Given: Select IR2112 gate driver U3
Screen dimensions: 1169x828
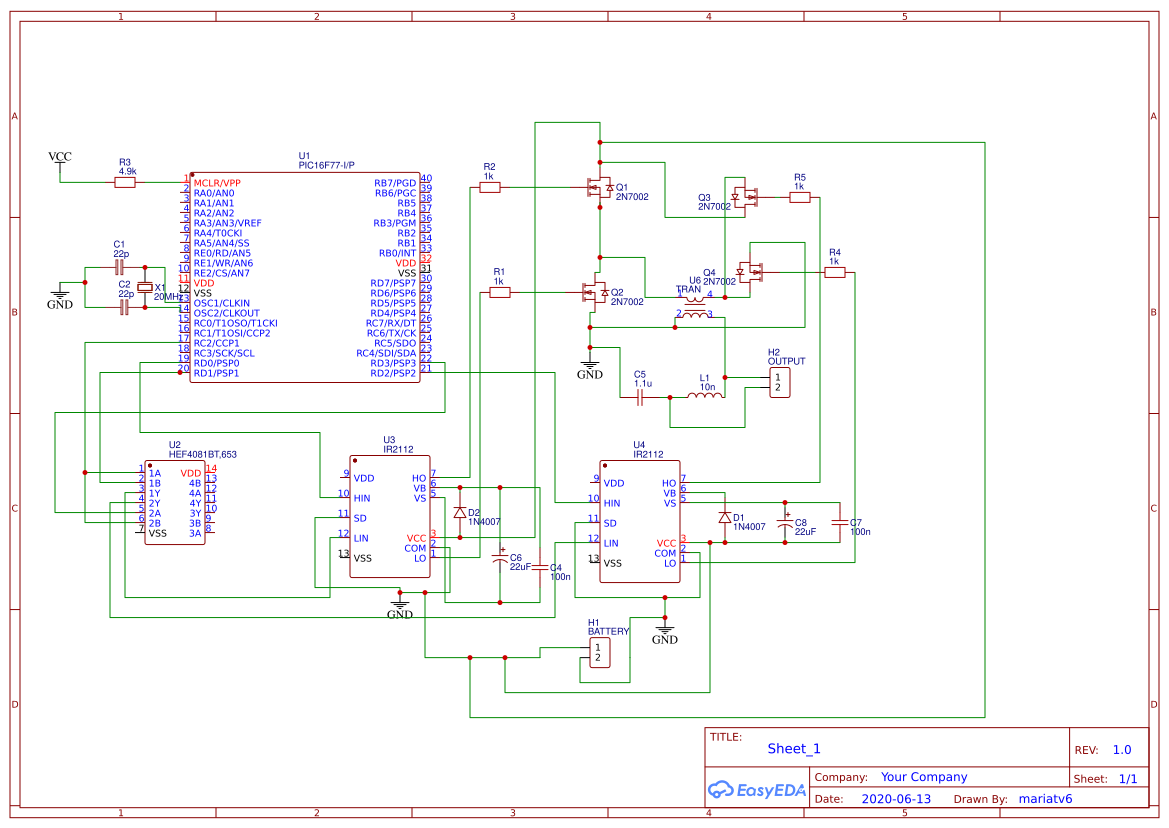Looking at the screenshot, I should pos(390,515).
